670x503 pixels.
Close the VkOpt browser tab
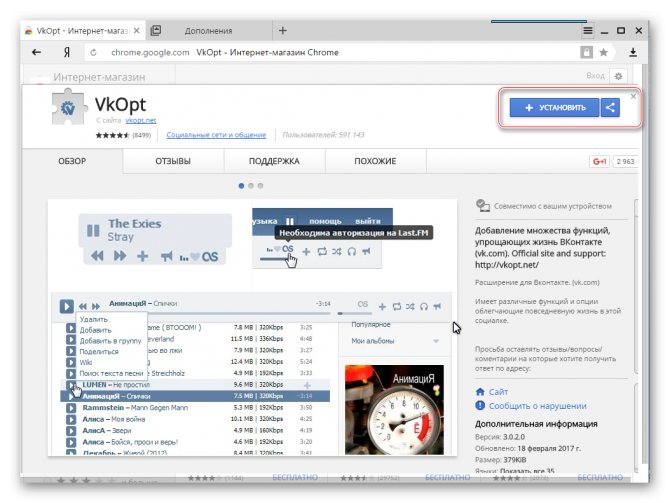[136, 30]
